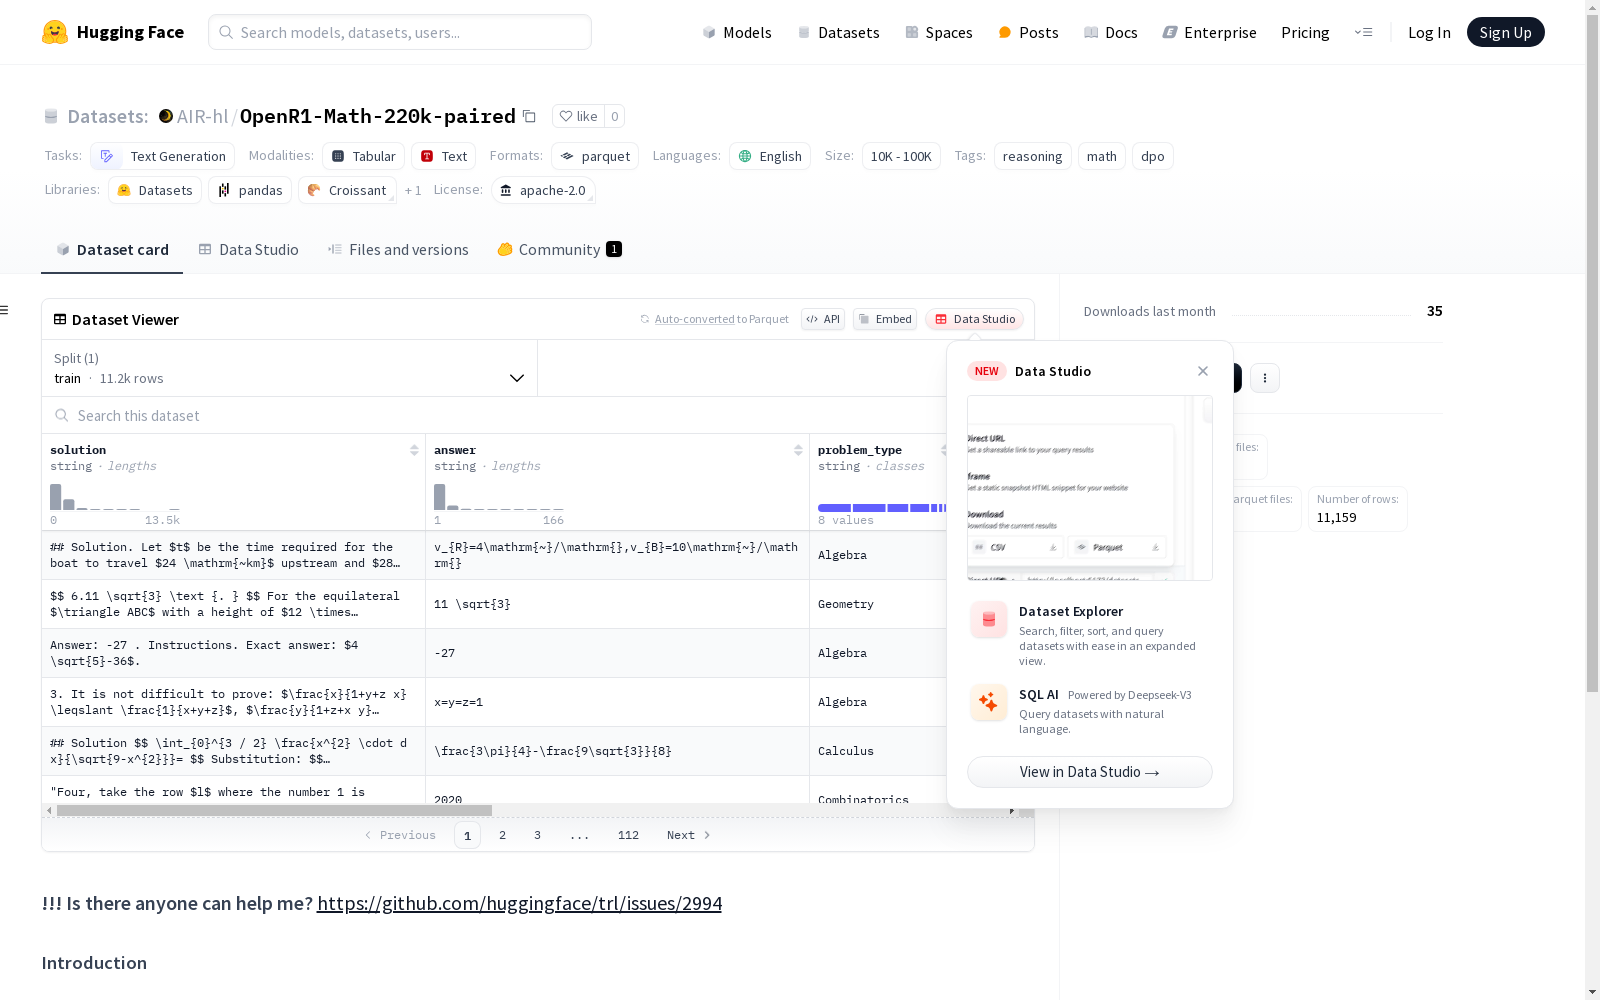This screenshot has height=1000, width=1600.
Task: Open Datasets in the top navigation
Action: pyautogui.click(x=838, y=32)
